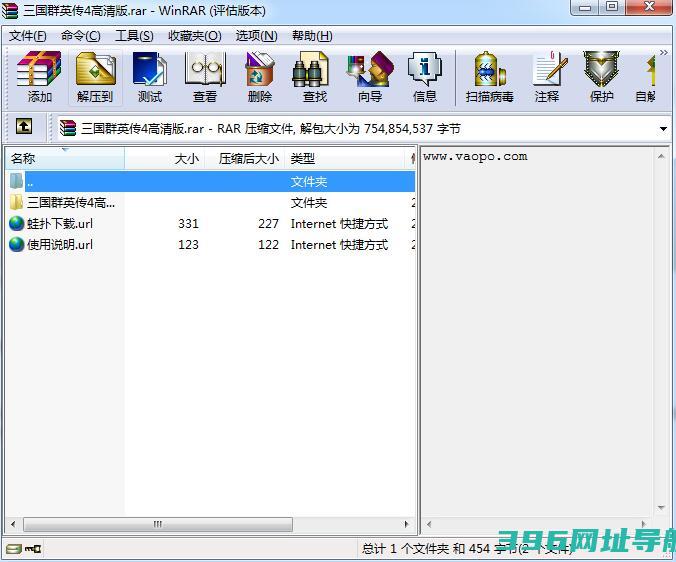Click comment pane scroll-up arrow
The height and width of the screenshot is (562, 676).
click(661, 156)
